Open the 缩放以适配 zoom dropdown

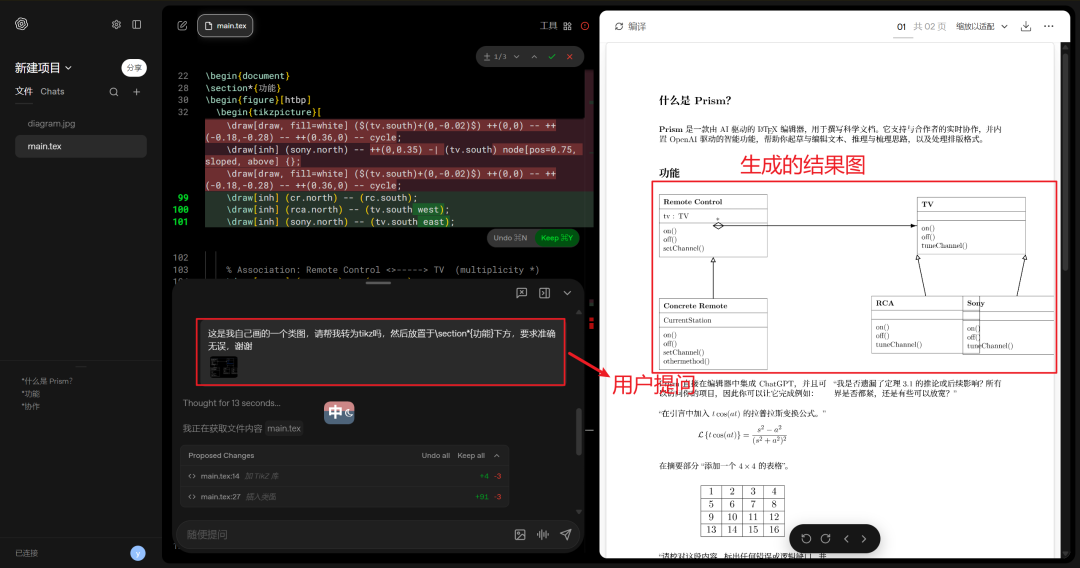point(982,27)
